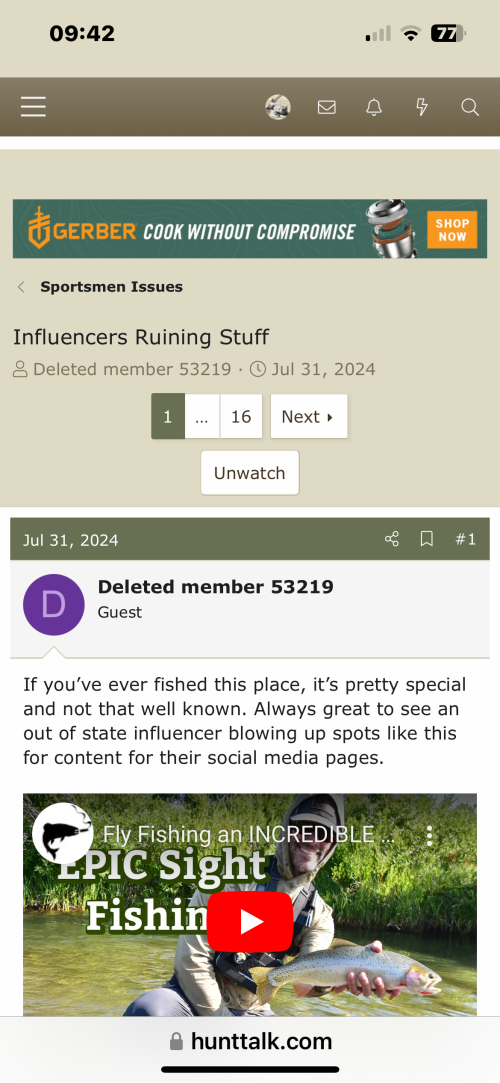
Task: Open the search magnifier icon
Action: point(470,107)
